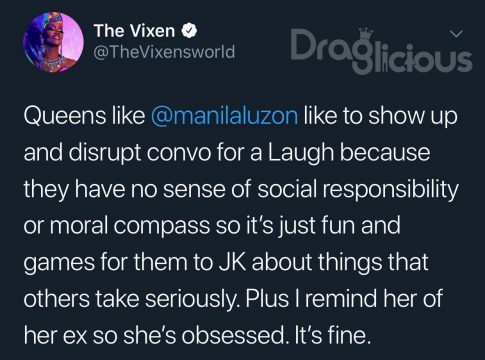Viewport: 485px width, 360px height.
Task: Visit the @TheVixensworld handle
Action: click(164, 52)
